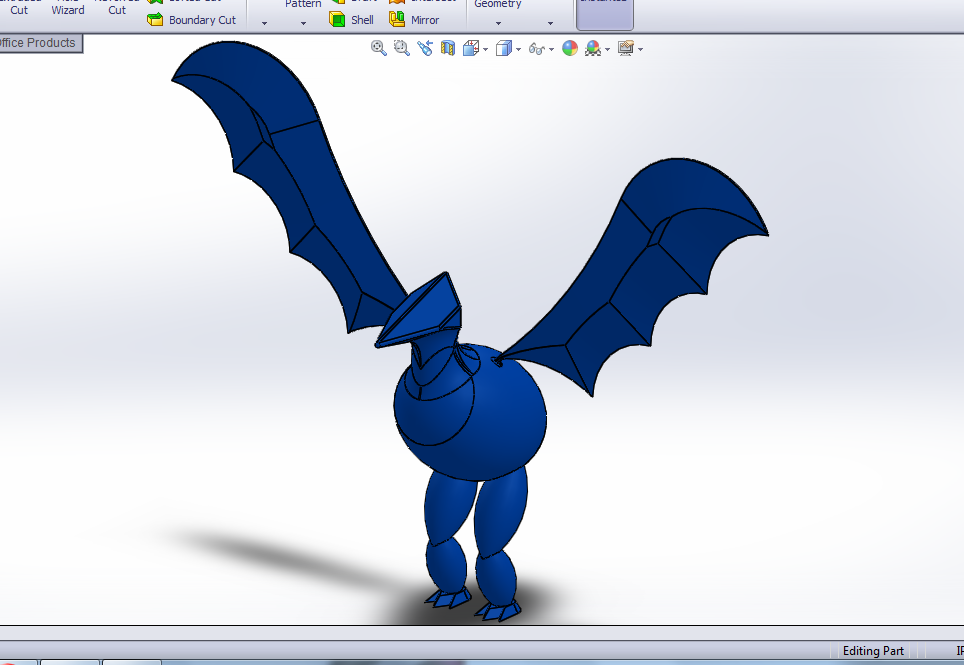
Task: Open the Apply Scene dropdown arrow
Action: click(607, 49)
